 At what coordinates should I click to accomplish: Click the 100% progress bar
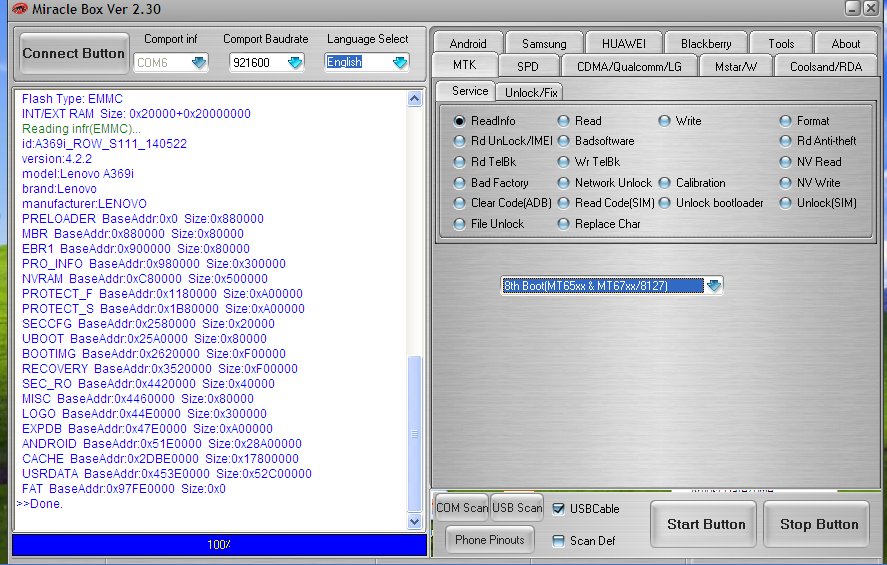point(219,545)
